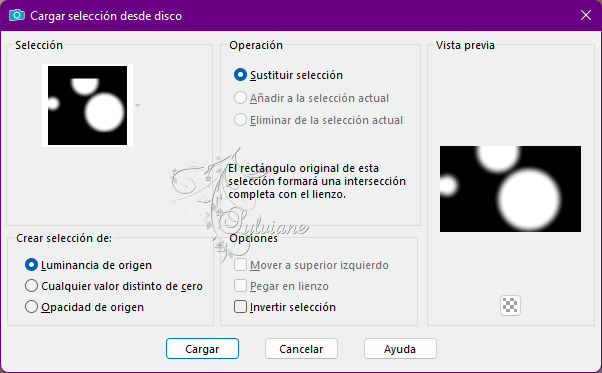
Task: Close the Cargar selección desde disco dialog
Action: (586, 15)
